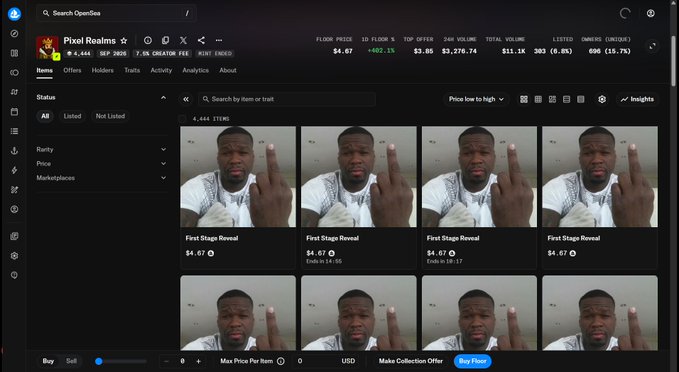Share the Pixel Realms collection
The height and width of the screenshot is (372, 679).
(x=201, y=40)
